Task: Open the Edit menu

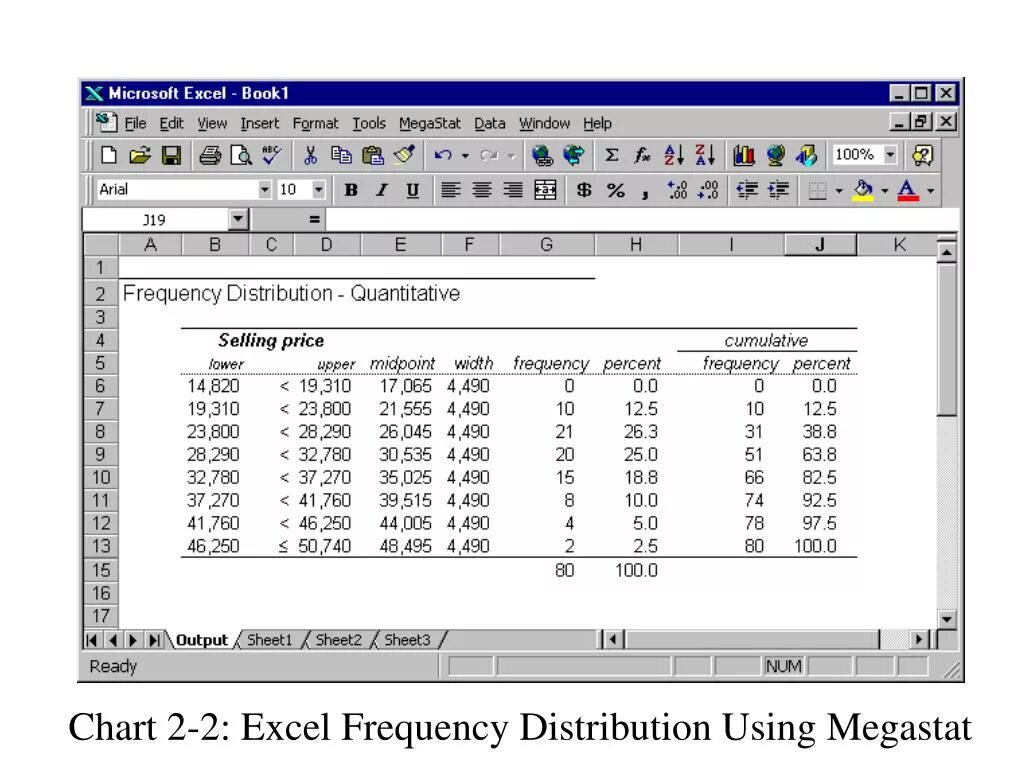Action: tap(172, 123)
